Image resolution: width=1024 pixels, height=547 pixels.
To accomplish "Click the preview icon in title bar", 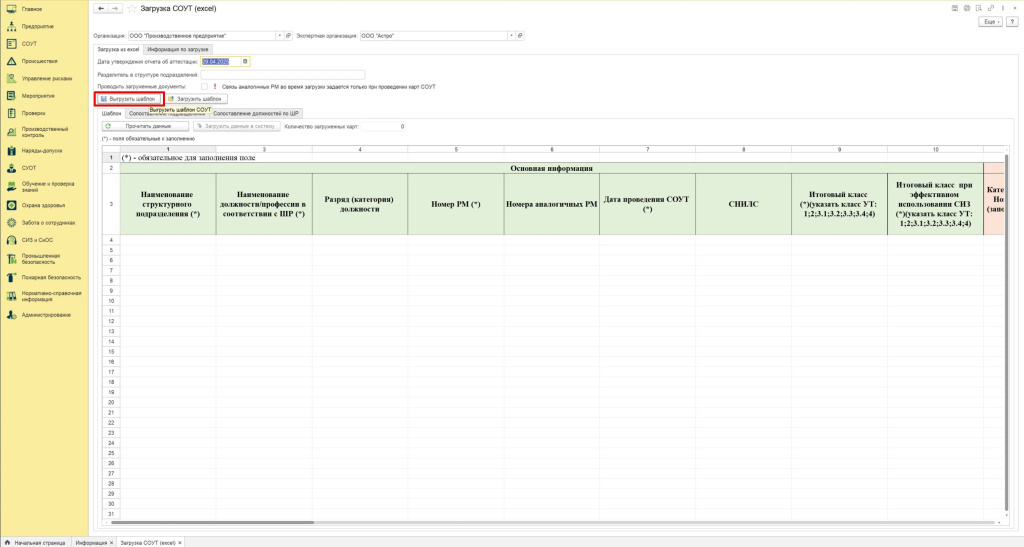I will pyautogui.click(x=978, y=8).
